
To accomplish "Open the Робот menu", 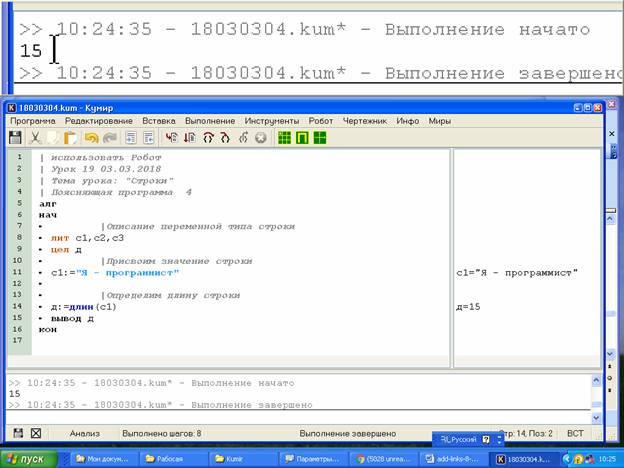I will pos(321,121).
